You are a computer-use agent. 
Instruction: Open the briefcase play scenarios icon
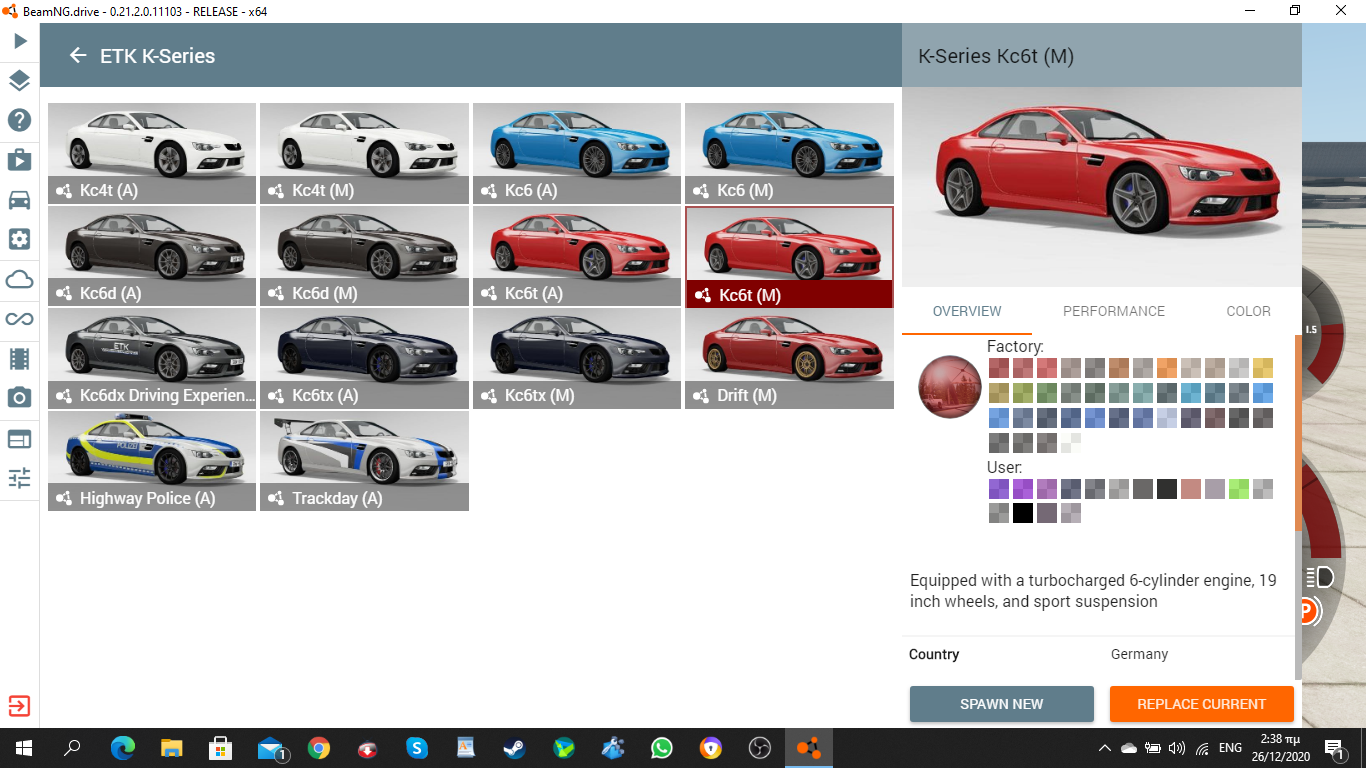coord(20,160)
